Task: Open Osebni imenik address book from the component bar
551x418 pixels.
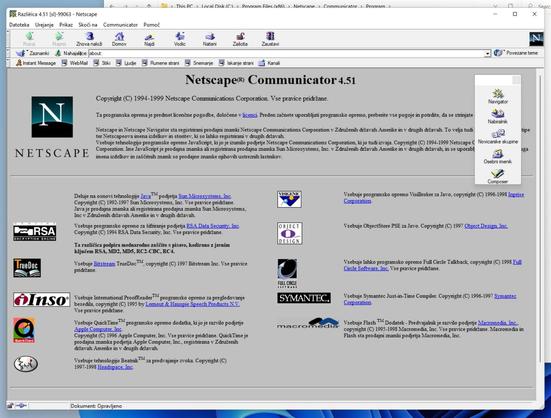Action: (x=498, y=157)
